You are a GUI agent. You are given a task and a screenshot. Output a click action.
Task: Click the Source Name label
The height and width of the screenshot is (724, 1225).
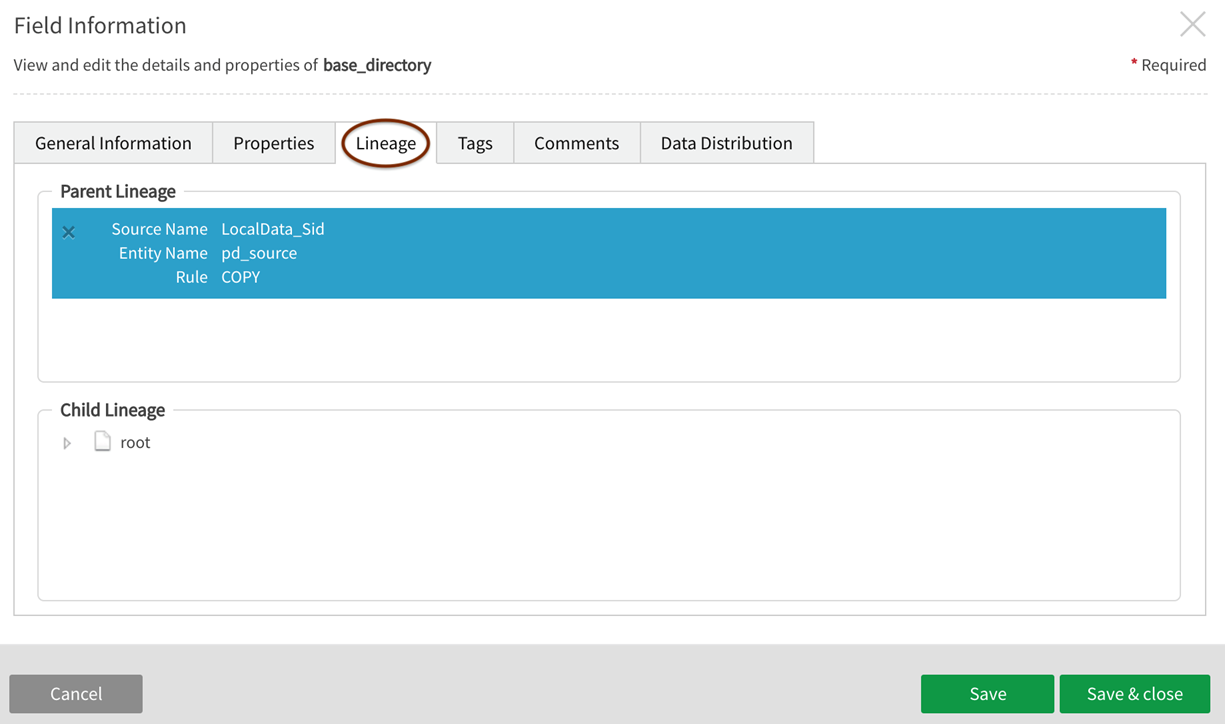coord(159,229)
